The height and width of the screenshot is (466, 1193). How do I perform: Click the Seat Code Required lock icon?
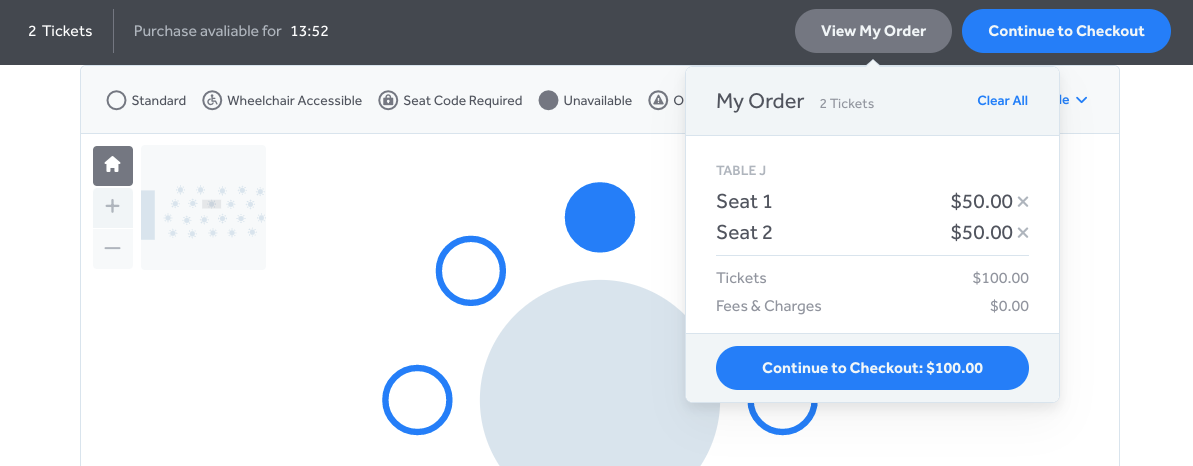388,101
